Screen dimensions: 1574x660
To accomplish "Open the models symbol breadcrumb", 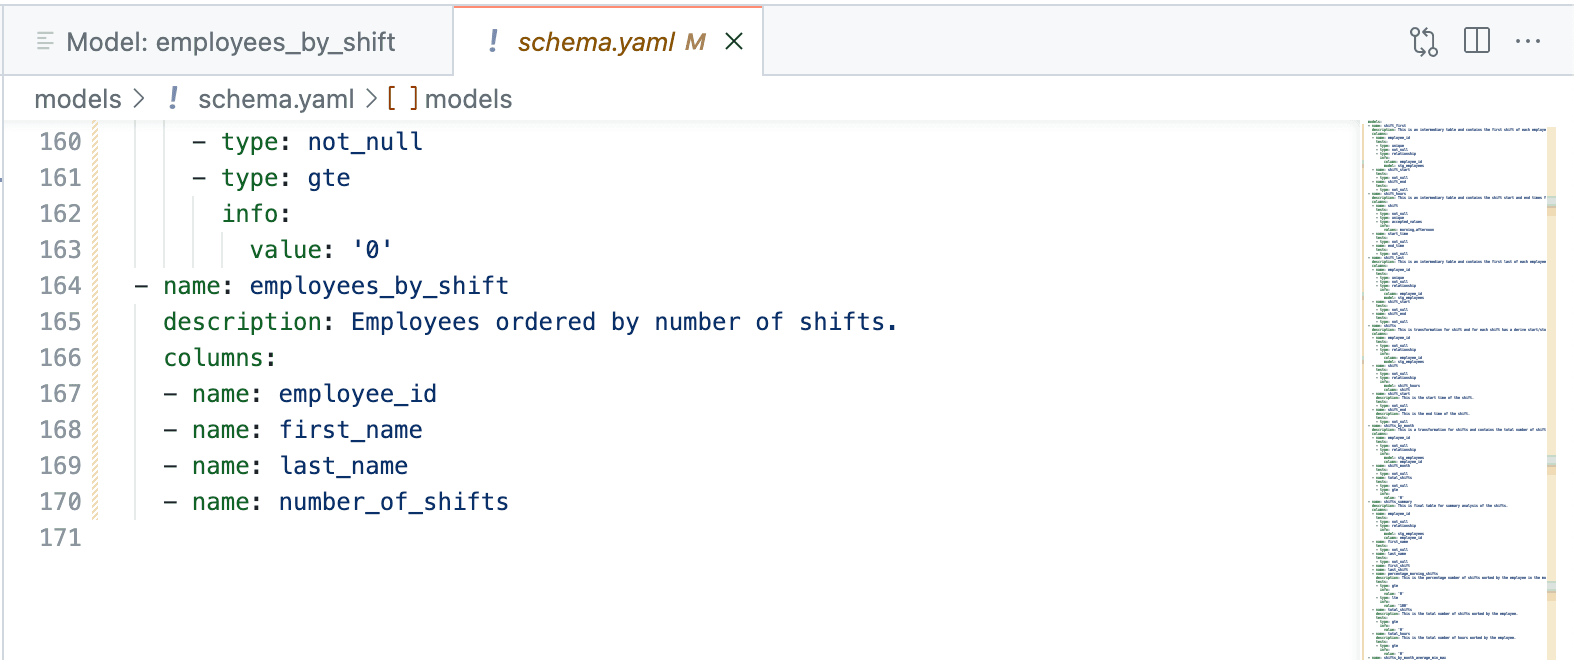I will [468, 99].
